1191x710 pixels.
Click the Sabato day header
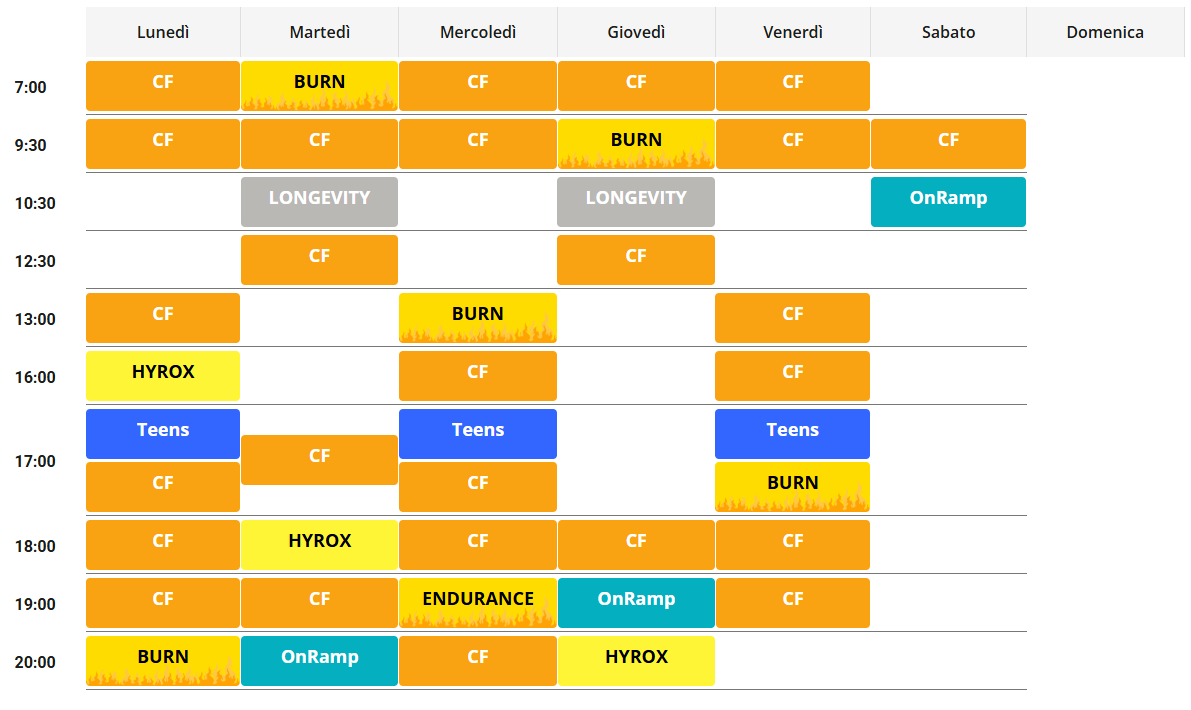948,32
